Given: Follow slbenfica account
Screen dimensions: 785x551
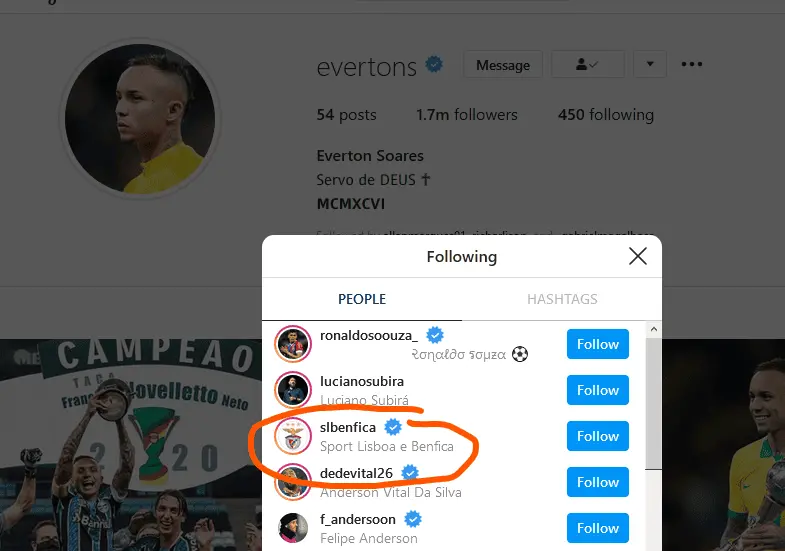Looking at the screenshot, I should click(597, 436).
